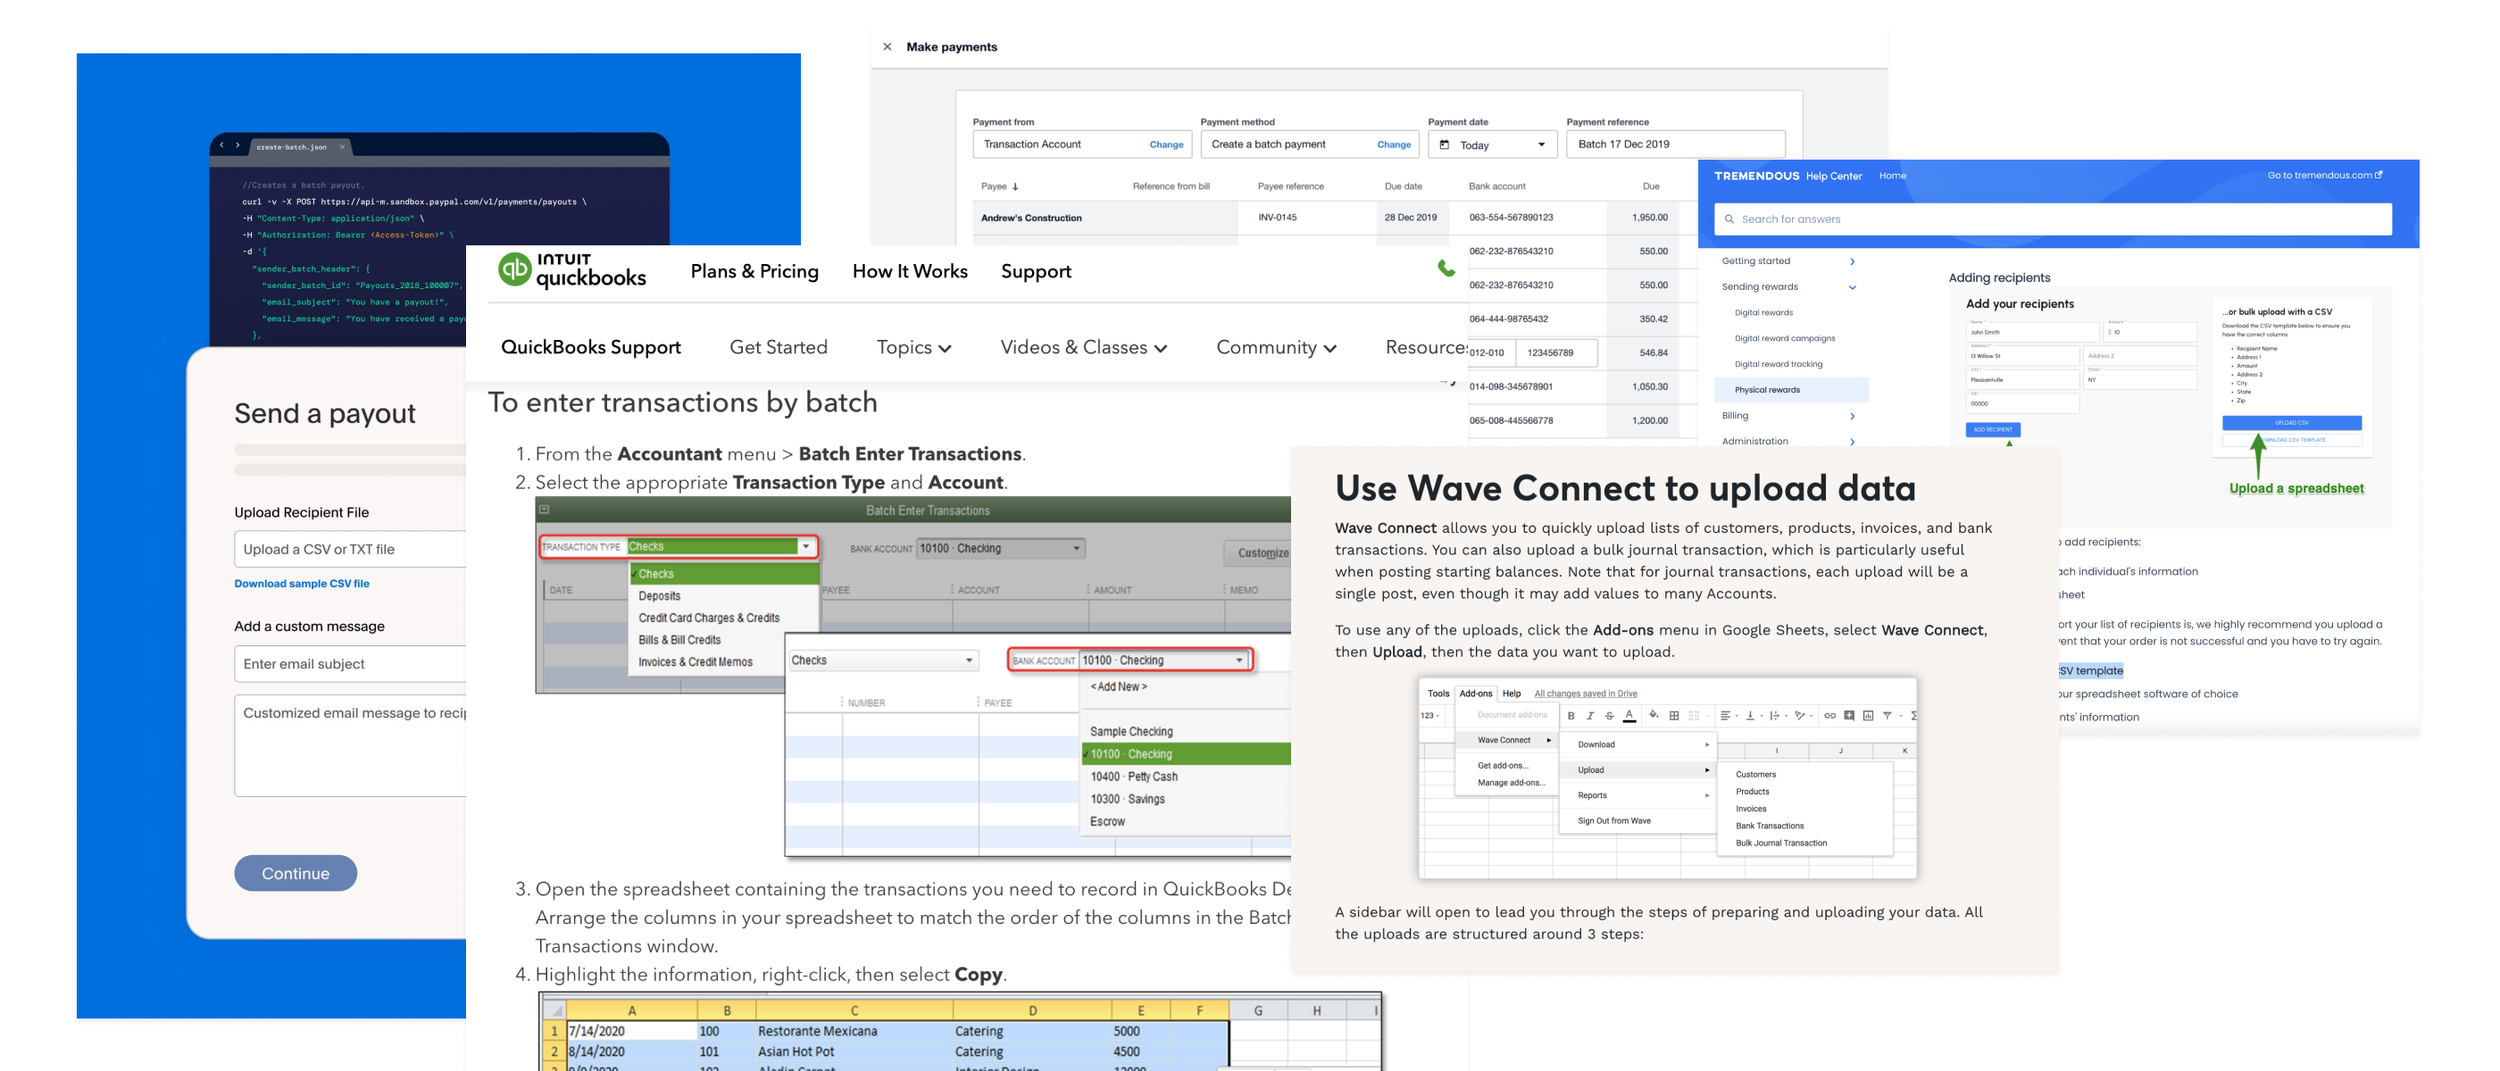The image size is (2500, 1071).
Task: Open the top Bank Account 10100 Checking dropdown
Action: tap(1076, 548)
